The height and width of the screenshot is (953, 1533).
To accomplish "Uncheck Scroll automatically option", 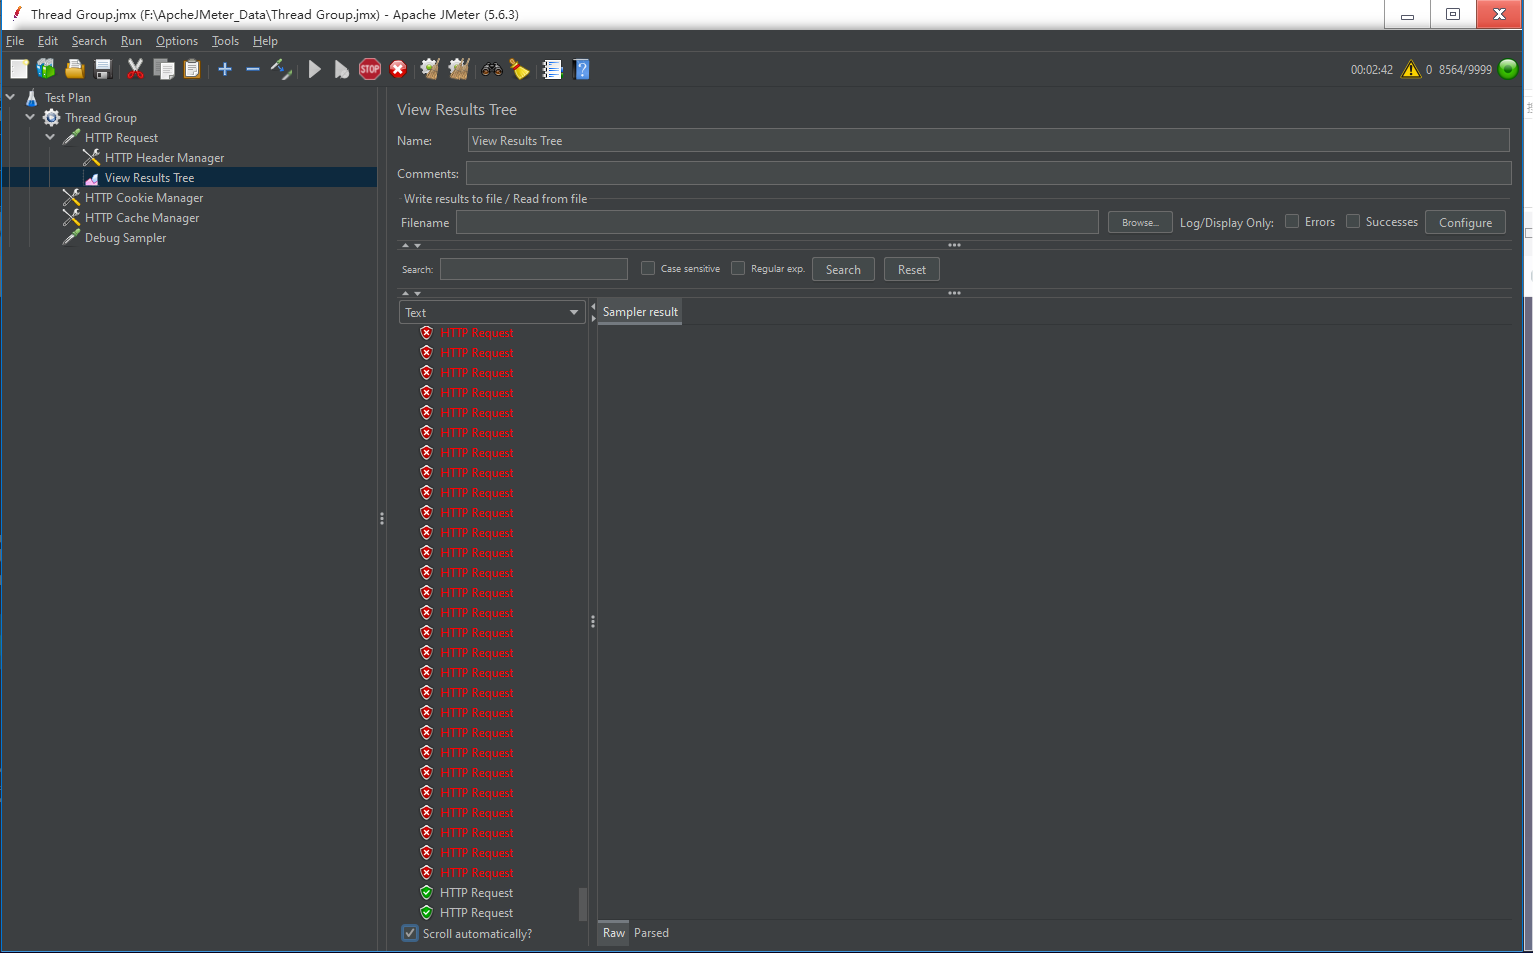I will [x=410, y=933].
